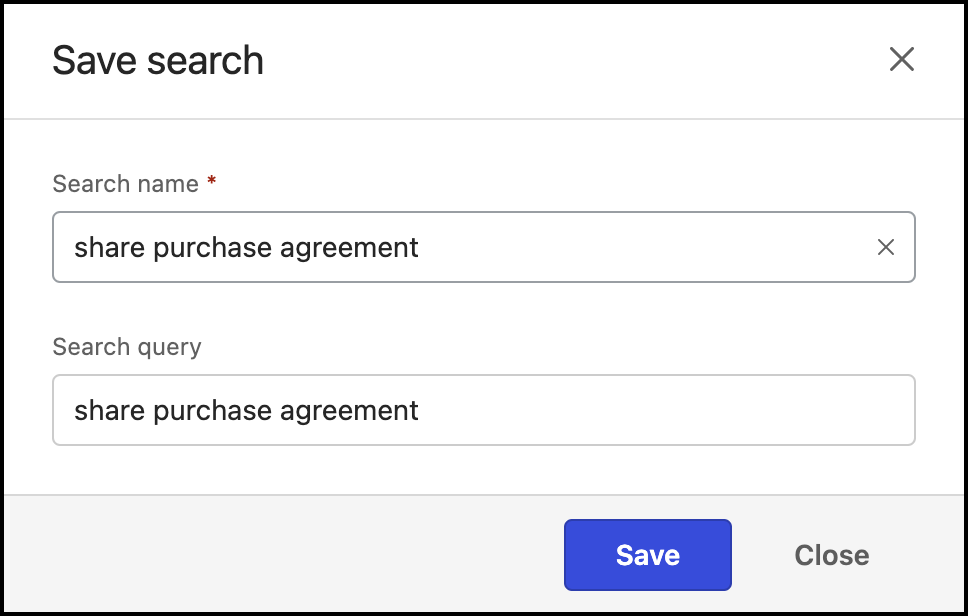Screen dimensions: 968x616
Task: Click blank header area beside dialog title
Action: pos(560,60)
